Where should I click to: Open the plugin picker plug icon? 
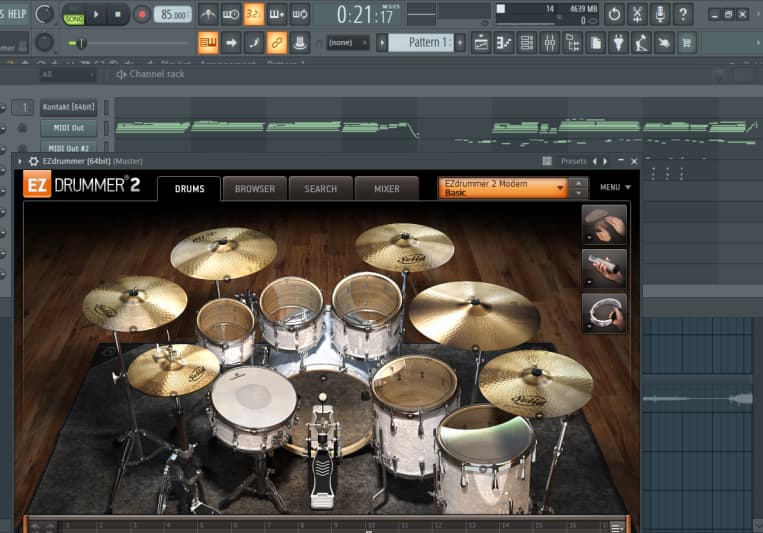pos(618,43)
